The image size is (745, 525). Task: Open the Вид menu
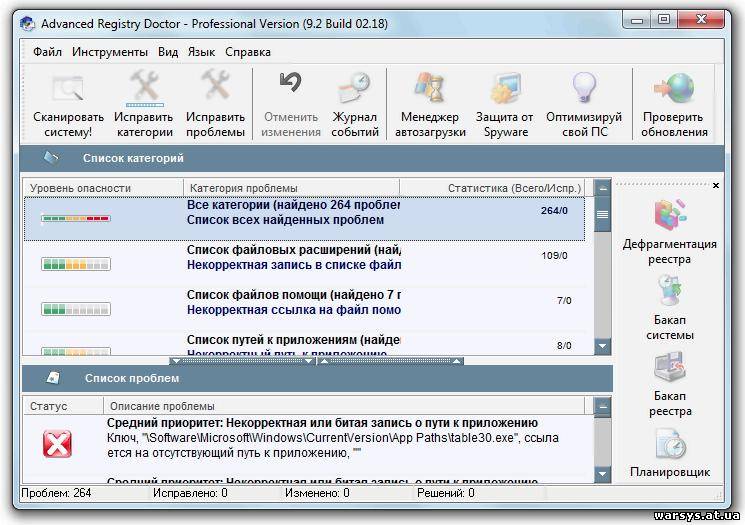point(168,52)
